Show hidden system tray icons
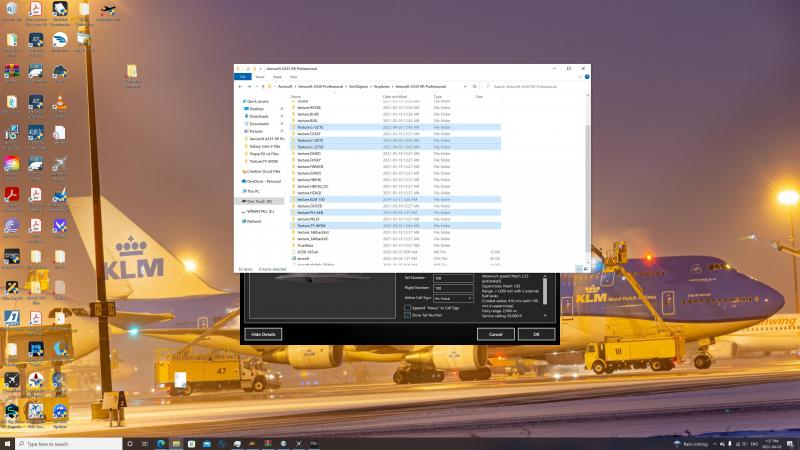800x450 pixels. pos(715,444)
